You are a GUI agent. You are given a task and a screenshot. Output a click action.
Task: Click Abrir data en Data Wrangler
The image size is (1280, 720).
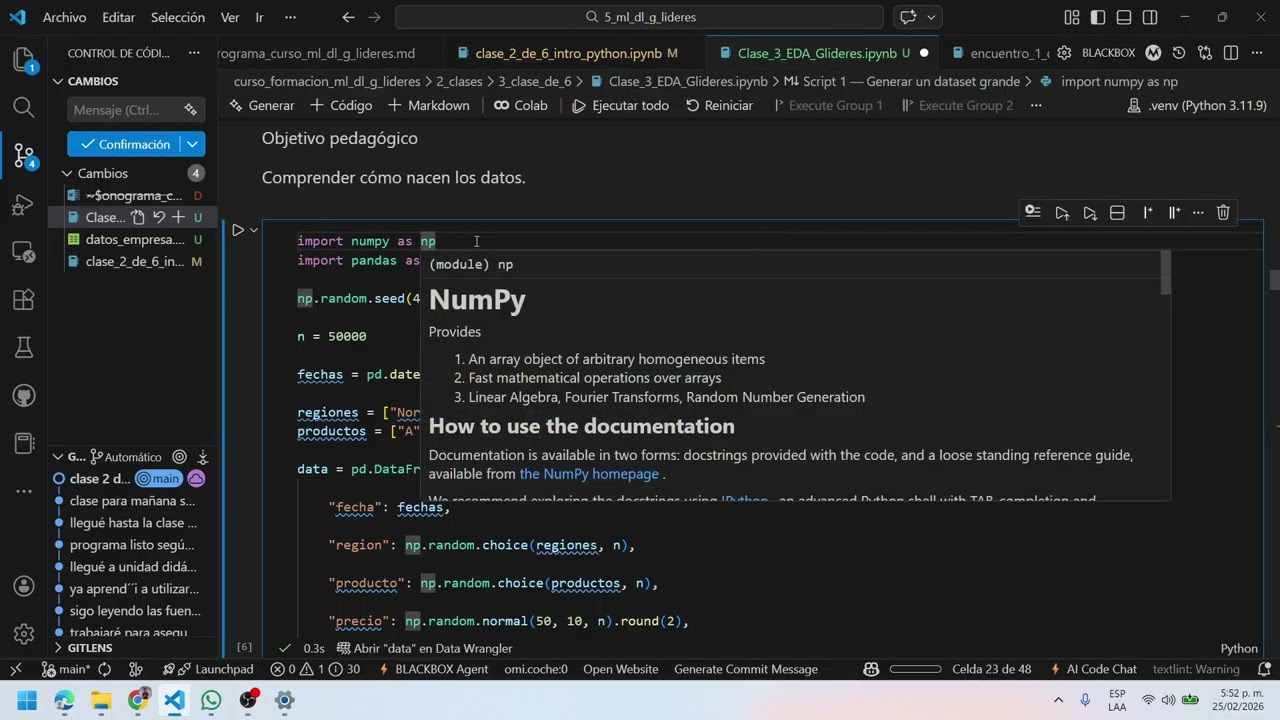point(424,648)
